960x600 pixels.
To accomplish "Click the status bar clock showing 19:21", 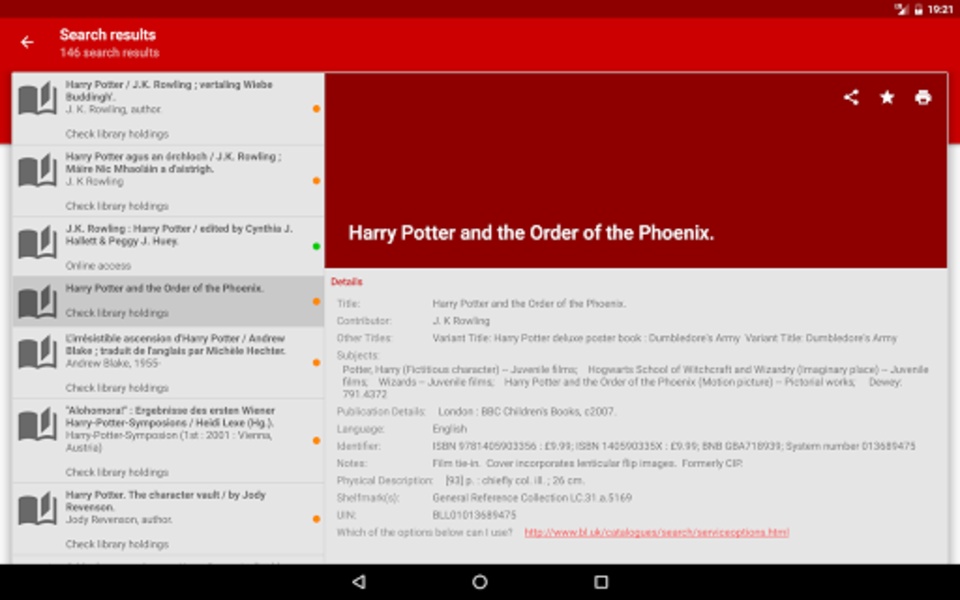I will [x=940, y=9].
